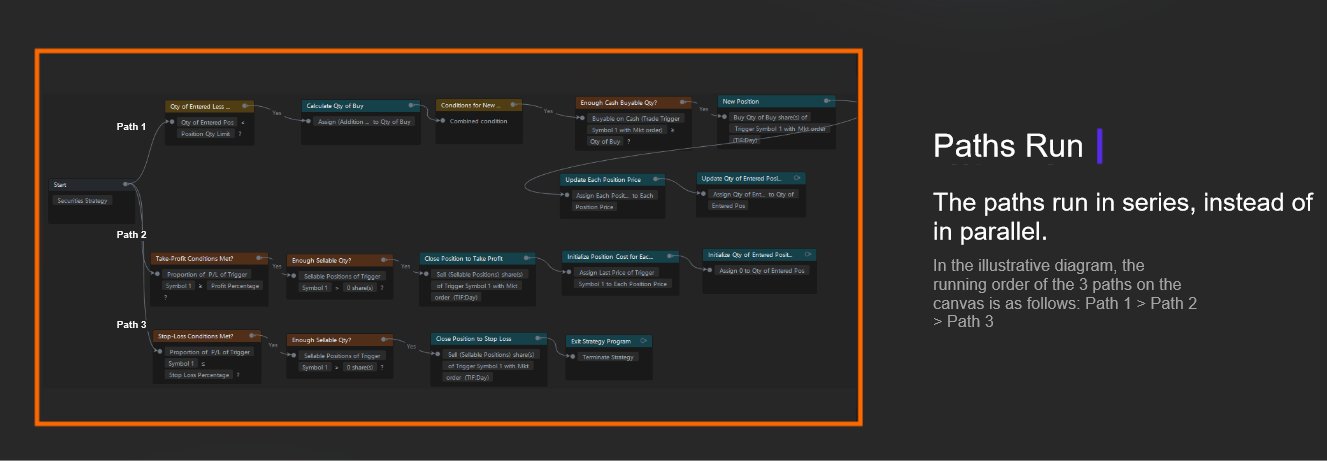Select the Update Qty of Entered Posi node header
Screen dimensions: 1327x462
coord(753,178)
